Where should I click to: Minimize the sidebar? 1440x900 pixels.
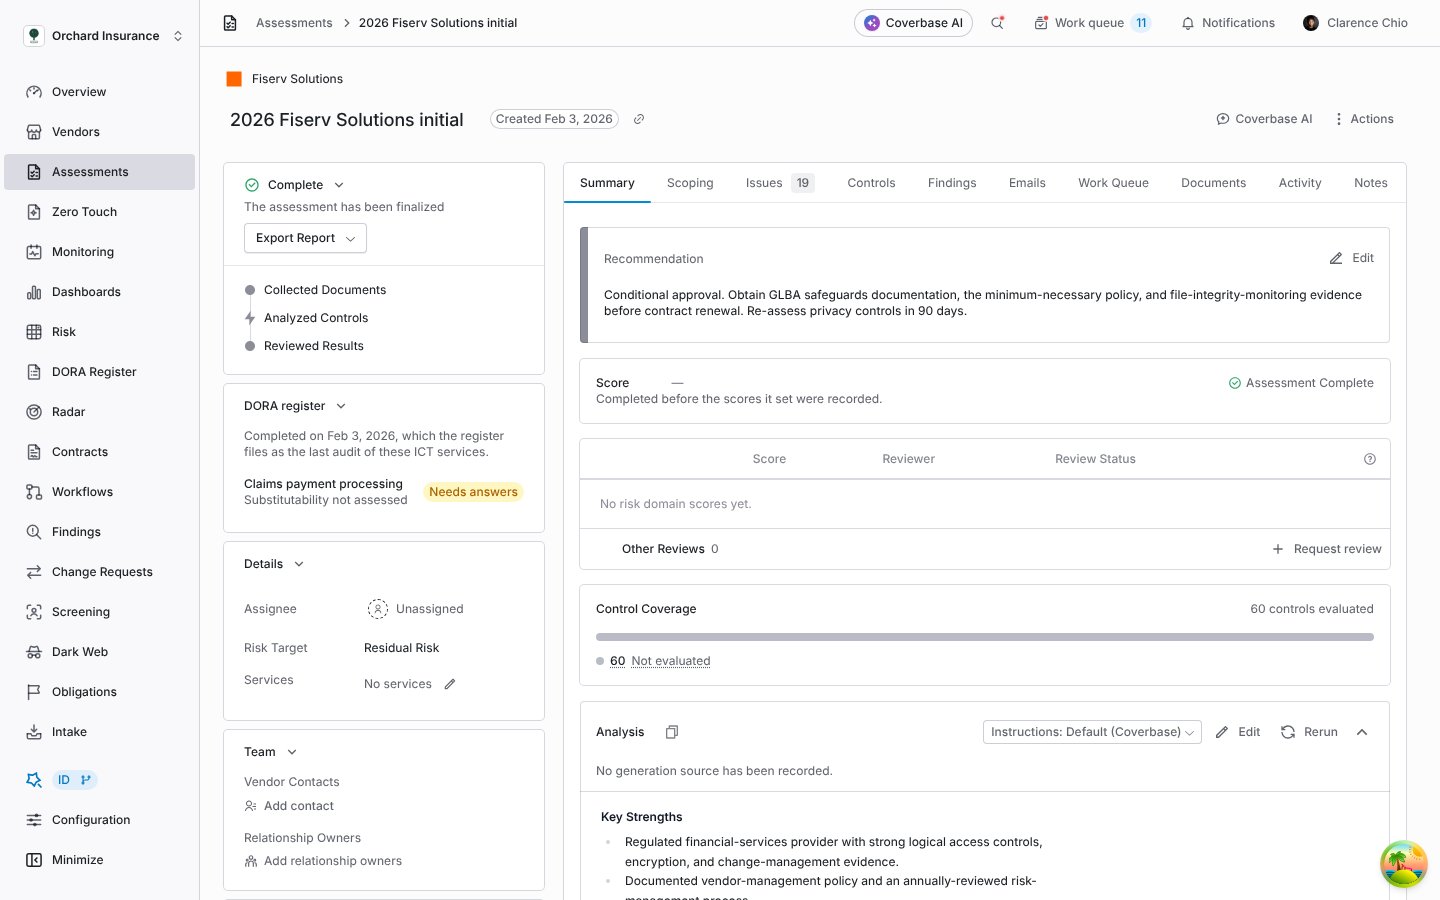pyautogui.click(x=65, y=860)
